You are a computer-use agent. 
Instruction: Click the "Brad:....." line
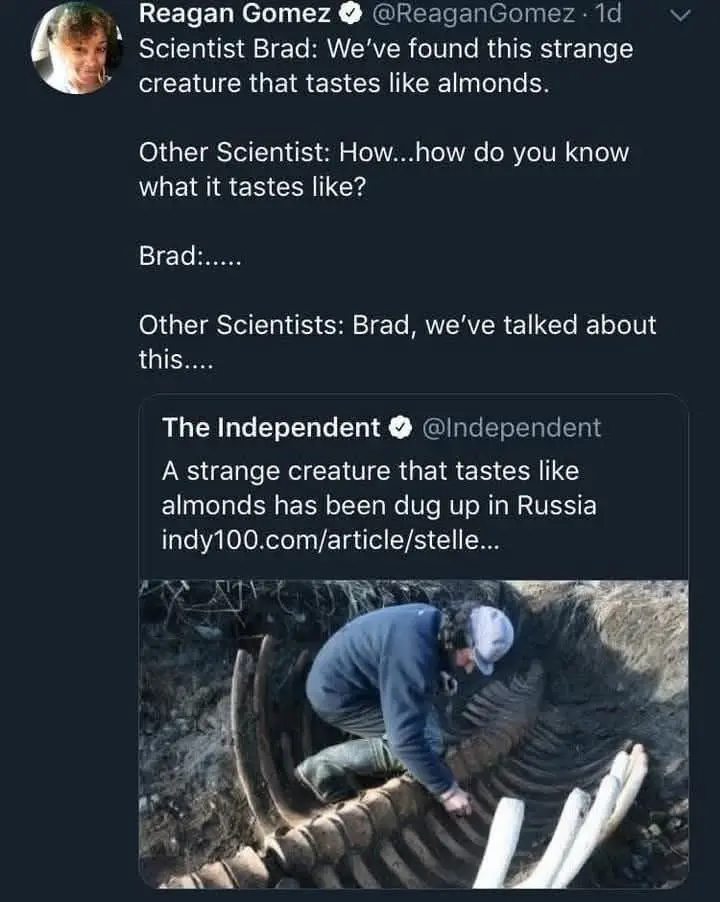click(190, 255)
